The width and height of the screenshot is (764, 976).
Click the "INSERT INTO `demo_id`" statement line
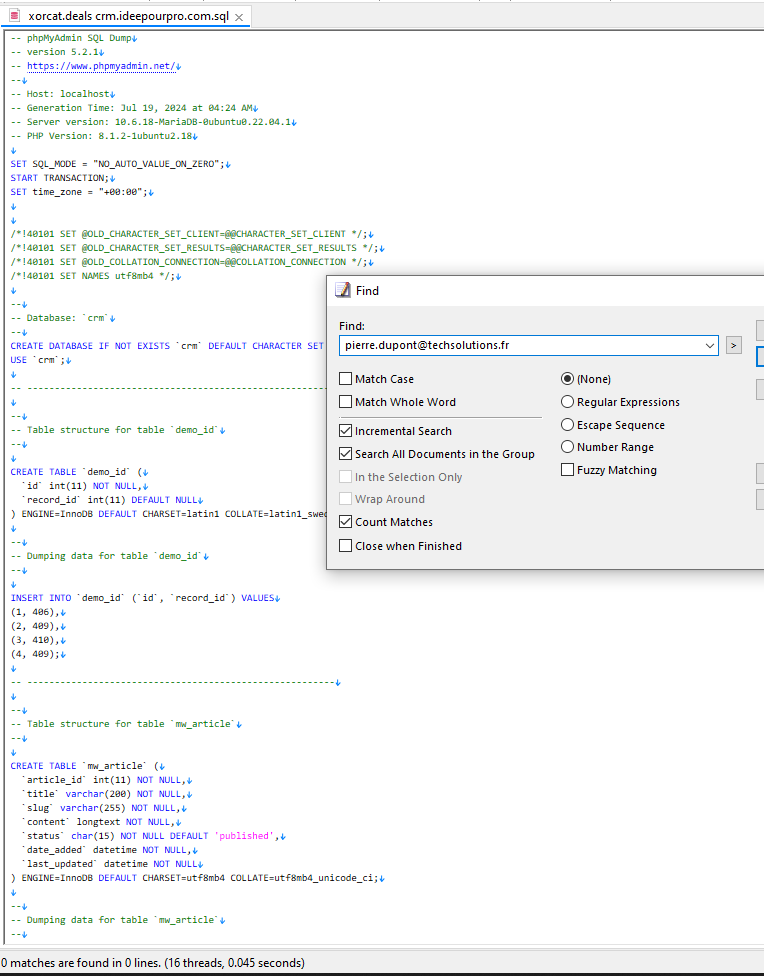145,598
